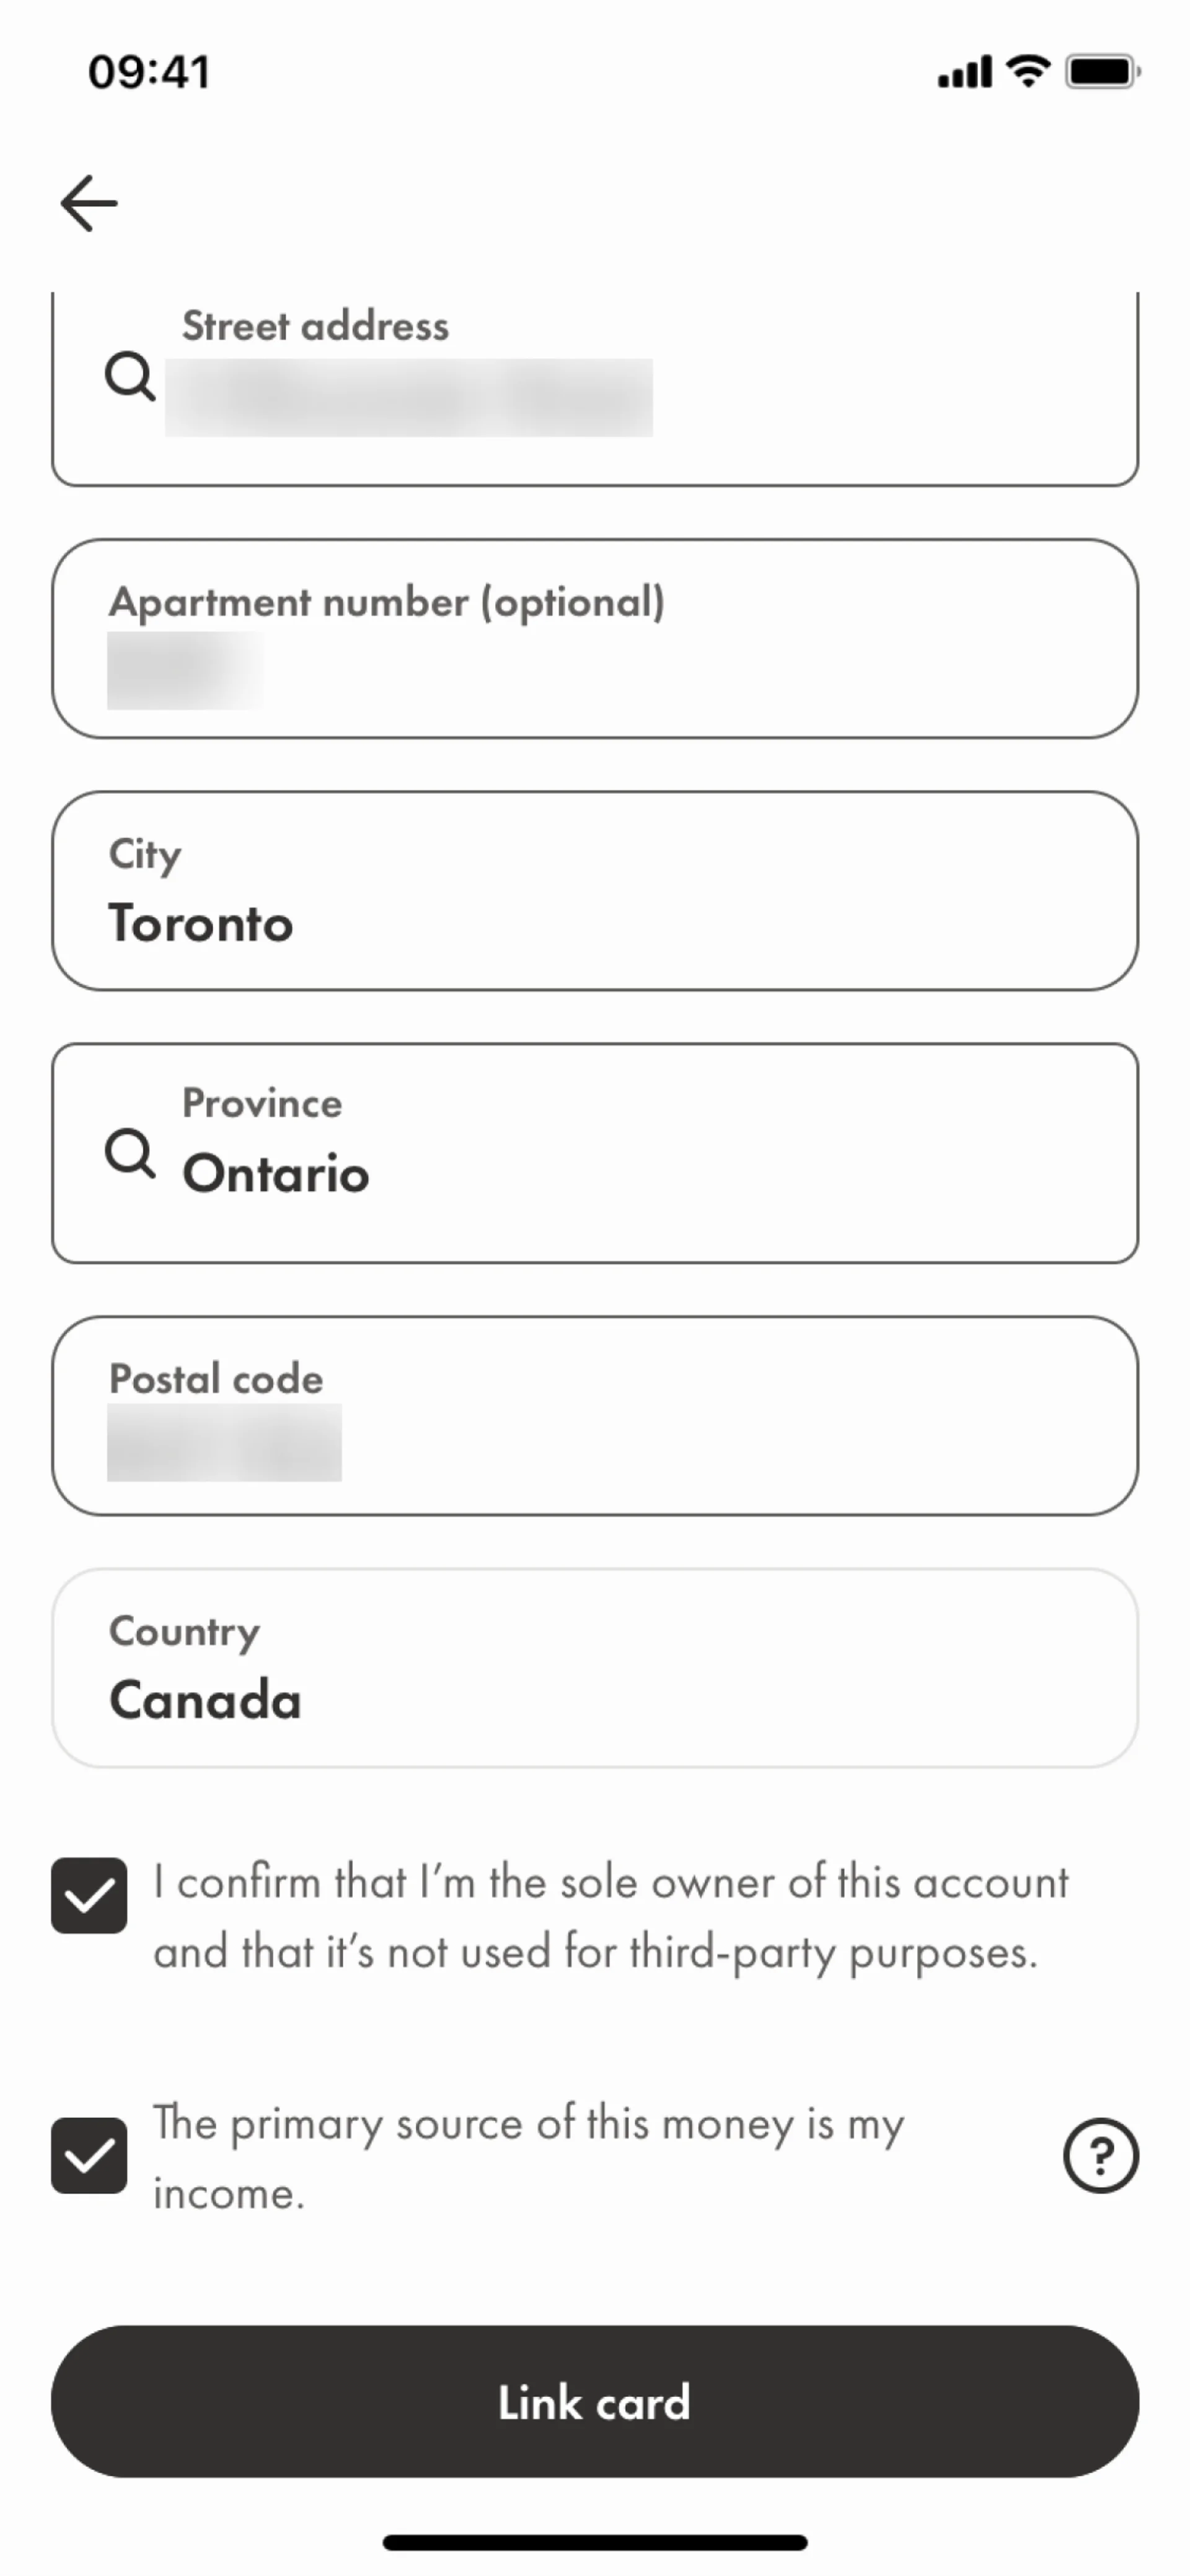Tap the battery status icon
Viewport: 1190px width, 2576px height.
click(1102, 72)
